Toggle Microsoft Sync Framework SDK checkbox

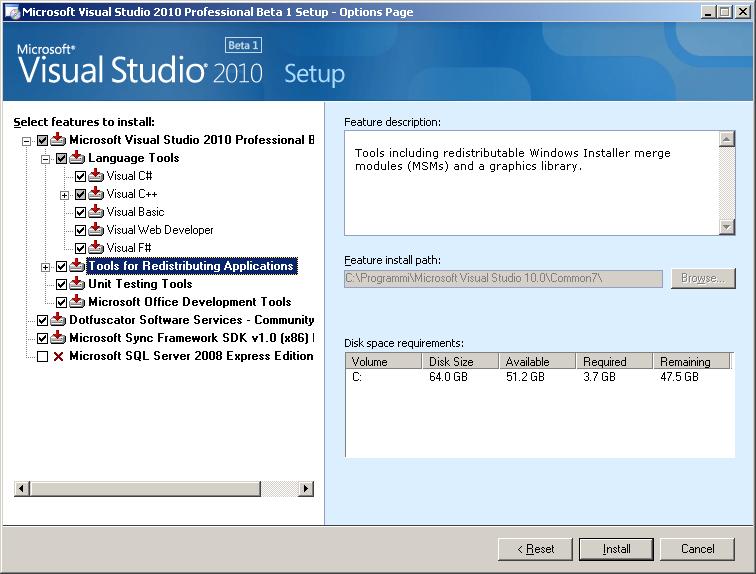42,338
